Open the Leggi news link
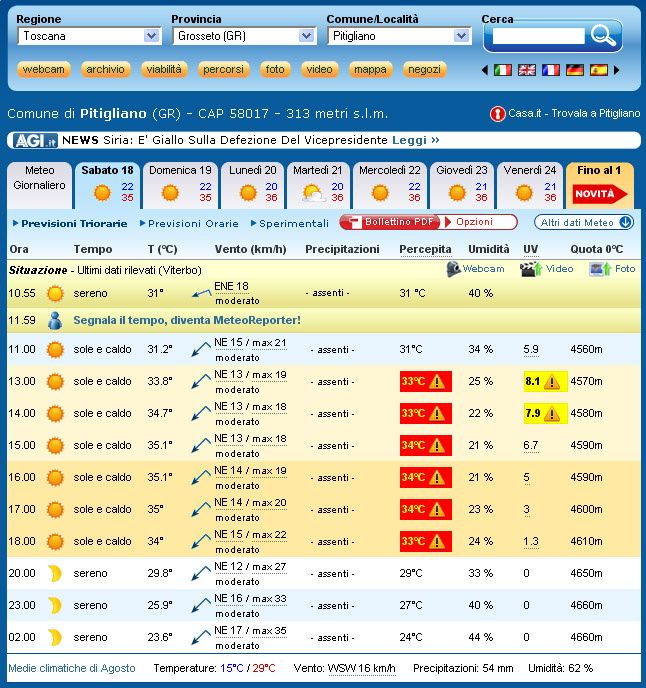Screen dimensions: 646x688 click(x=415, y=140)
